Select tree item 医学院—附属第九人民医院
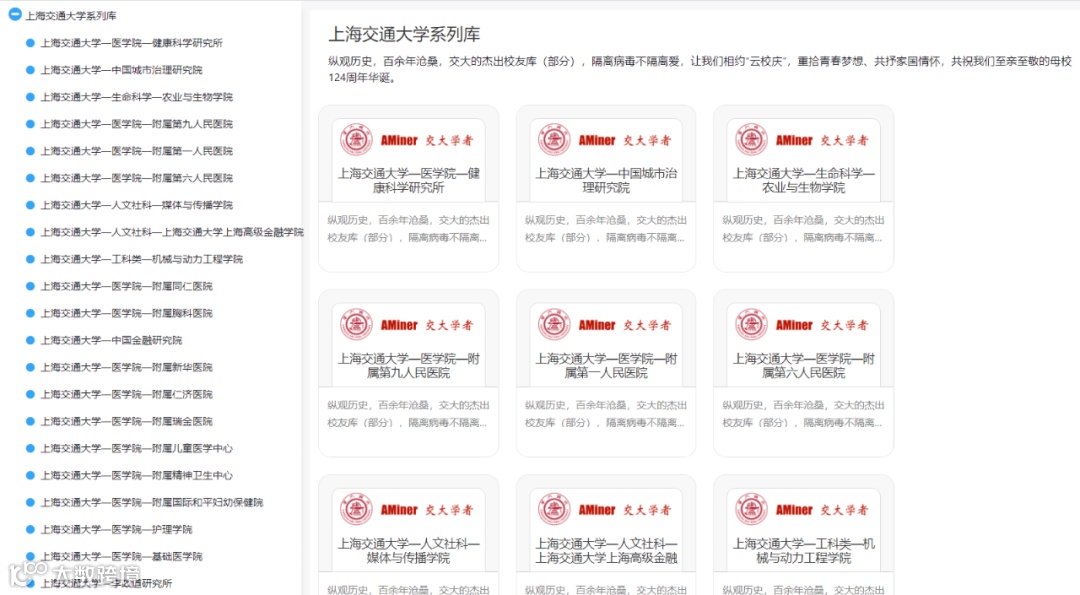This screenshot has height=595, width=1080. click(136, 124)
